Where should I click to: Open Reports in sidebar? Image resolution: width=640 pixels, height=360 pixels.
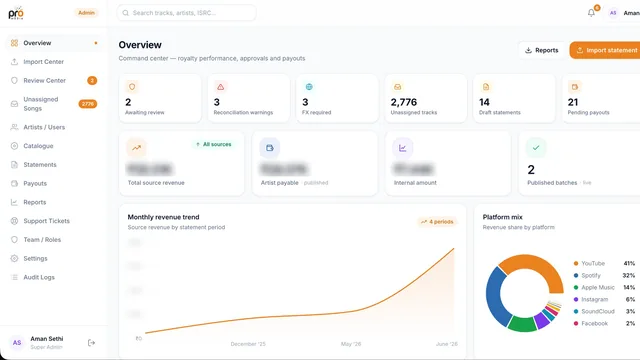[x=54, y=202]
